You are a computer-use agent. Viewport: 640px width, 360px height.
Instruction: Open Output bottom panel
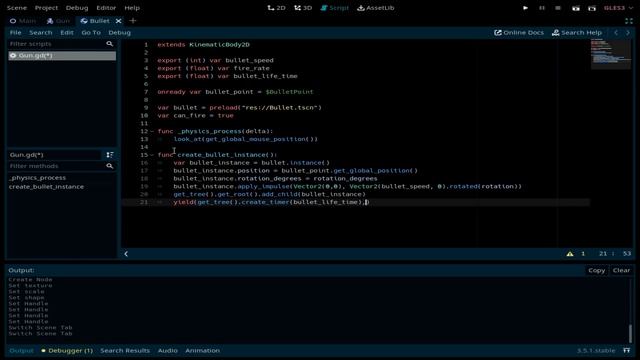[x=21, y=351]
